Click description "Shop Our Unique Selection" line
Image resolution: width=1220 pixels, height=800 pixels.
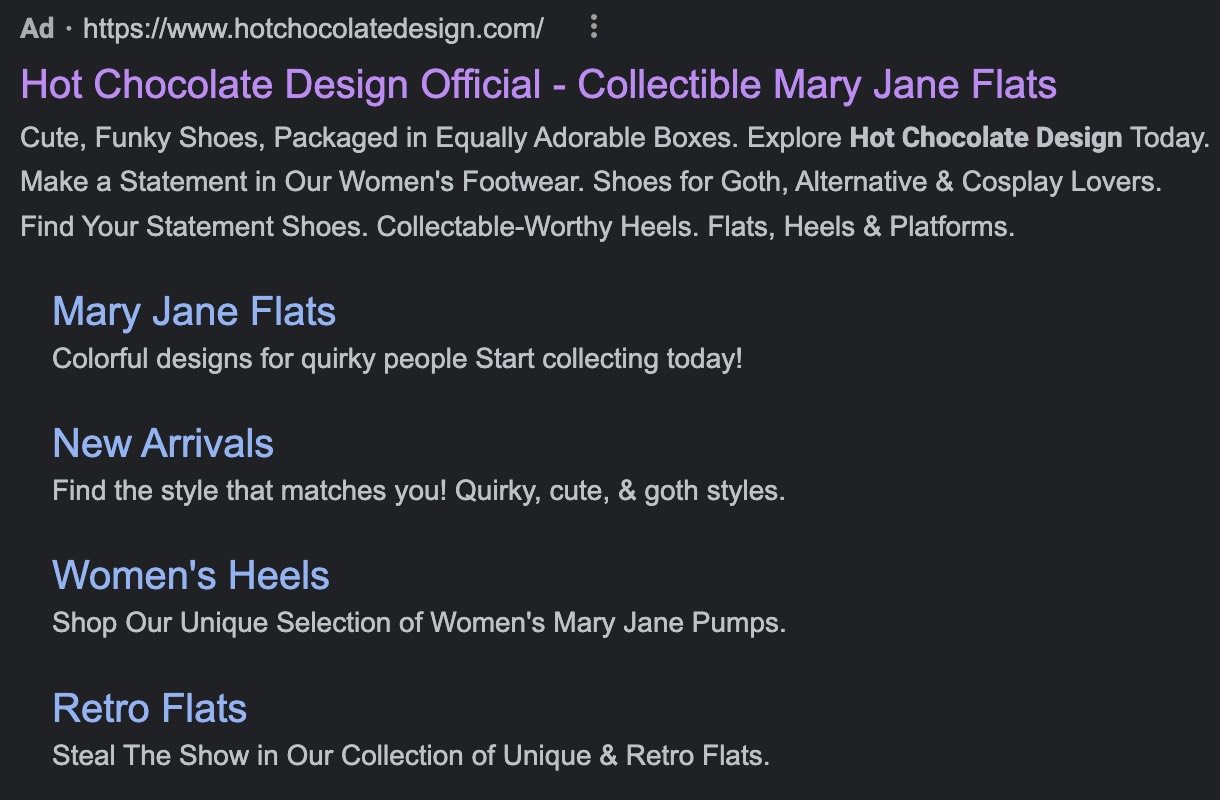click(x=419, y=623)
